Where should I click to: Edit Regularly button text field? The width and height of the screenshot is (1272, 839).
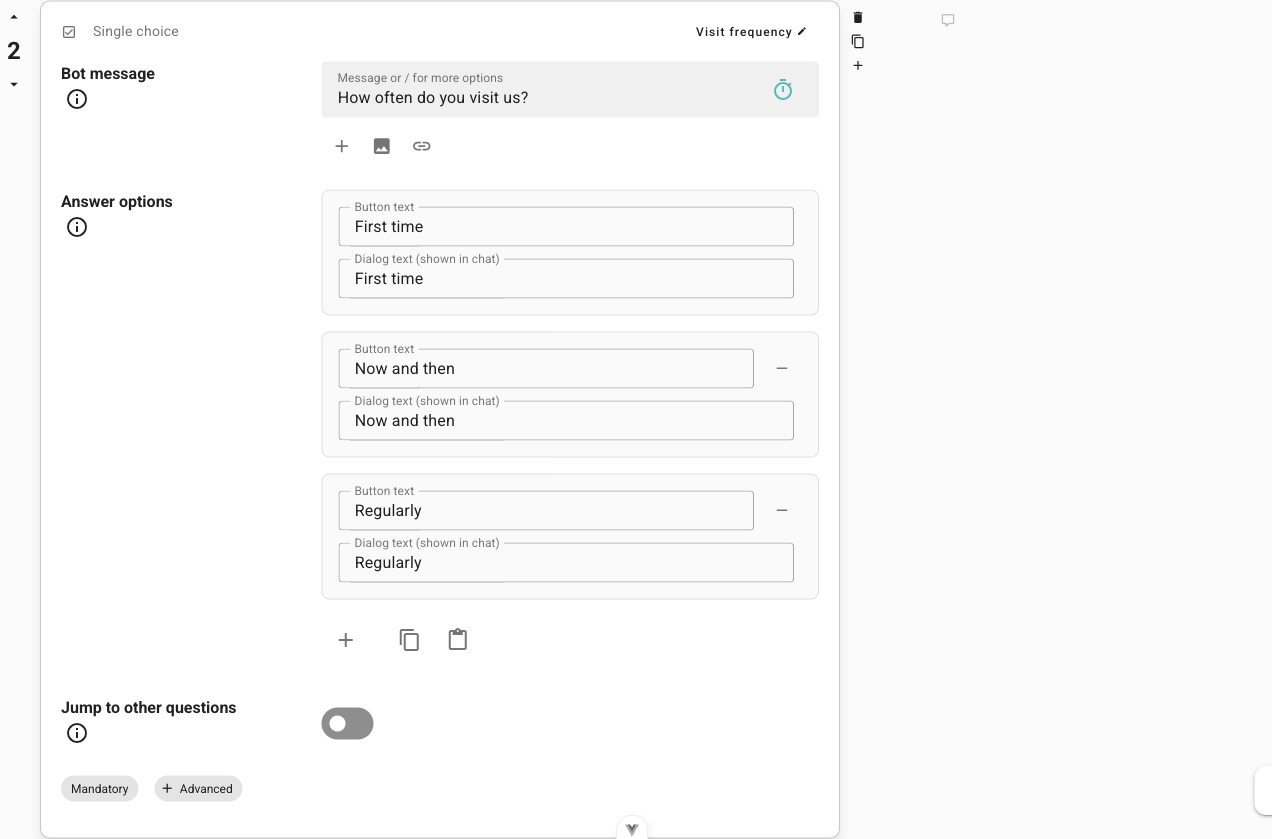[546, 510]
